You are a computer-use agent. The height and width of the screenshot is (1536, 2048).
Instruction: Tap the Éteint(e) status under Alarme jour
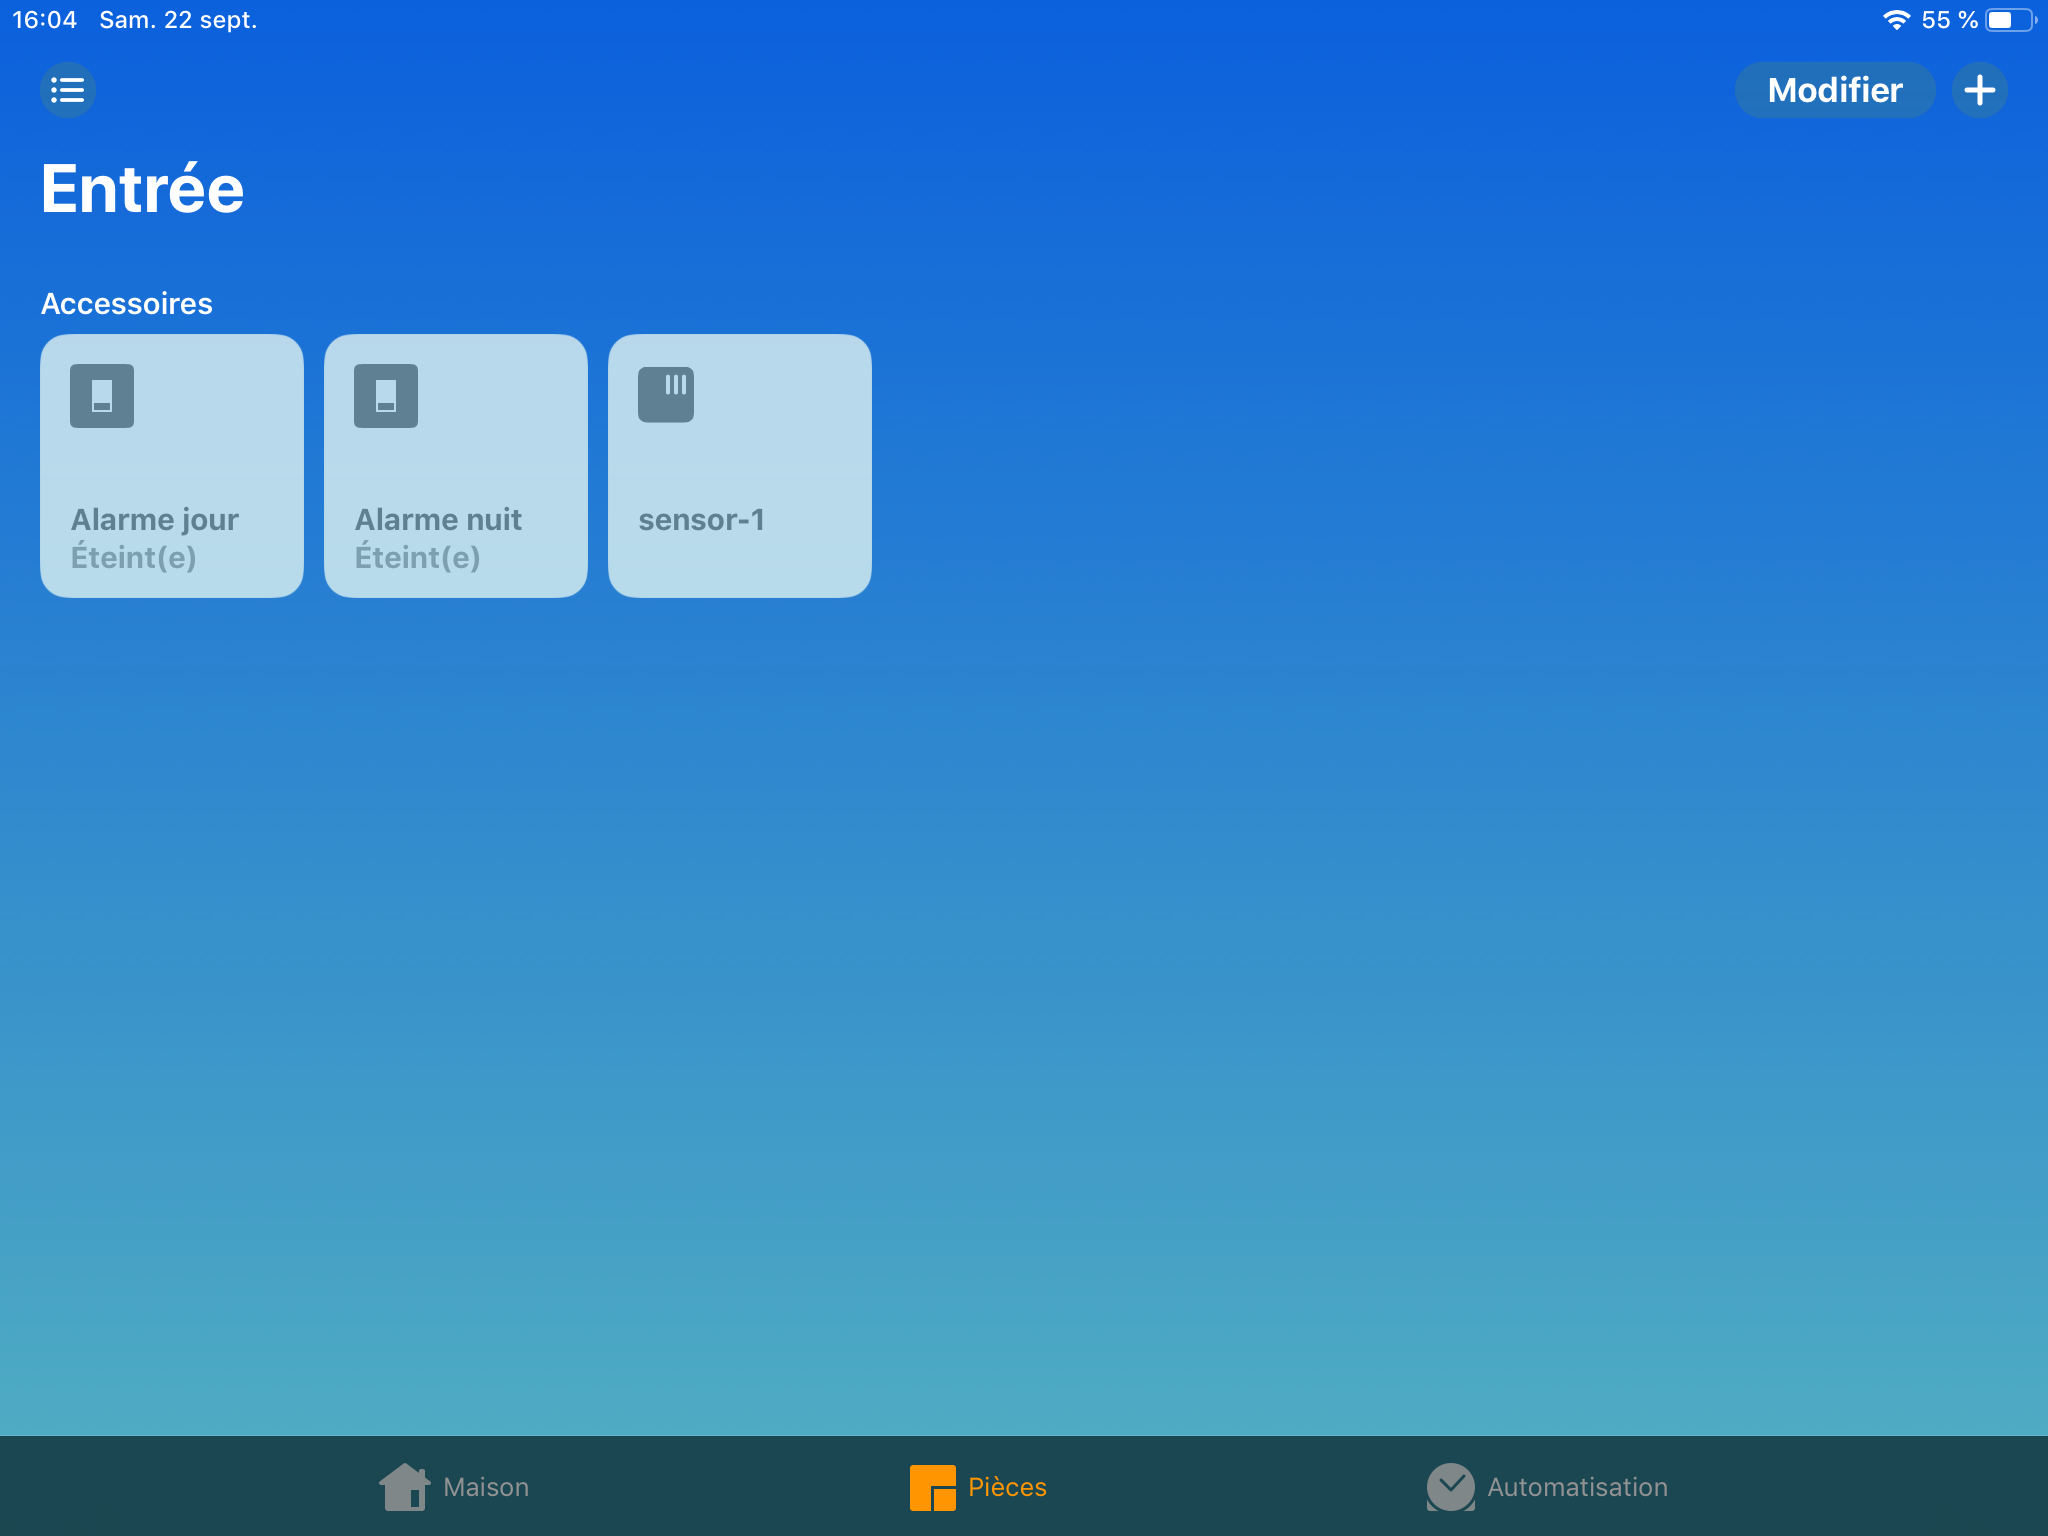[134, 557]
